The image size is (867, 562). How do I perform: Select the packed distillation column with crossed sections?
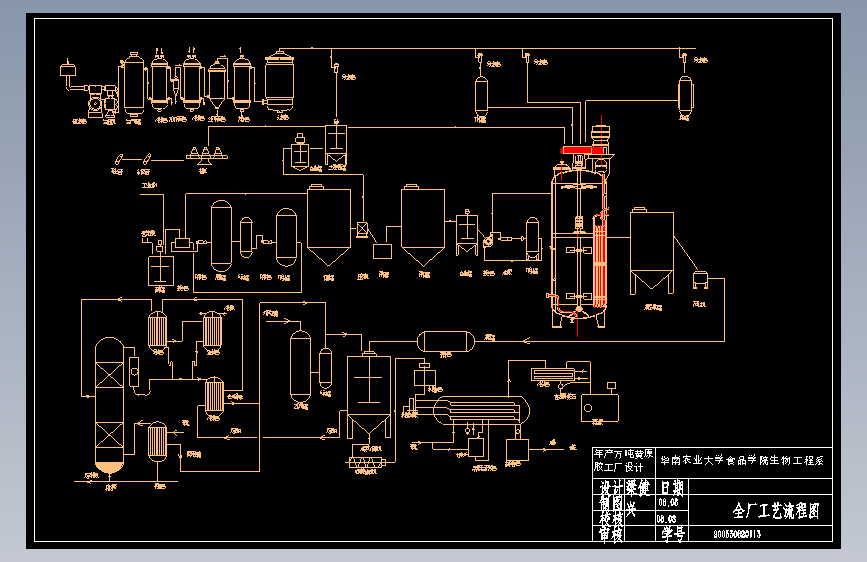(x=109, y=407)
